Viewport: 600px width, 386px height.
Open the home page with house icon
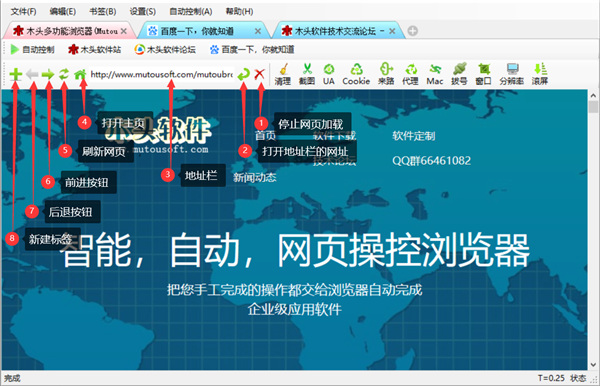coord(80,74)
